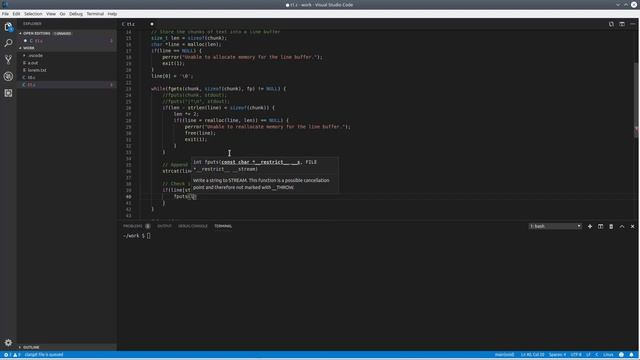
Task: Change indentation via Spaces: 4
Action: pyautogui.click(x=557, y=355)
